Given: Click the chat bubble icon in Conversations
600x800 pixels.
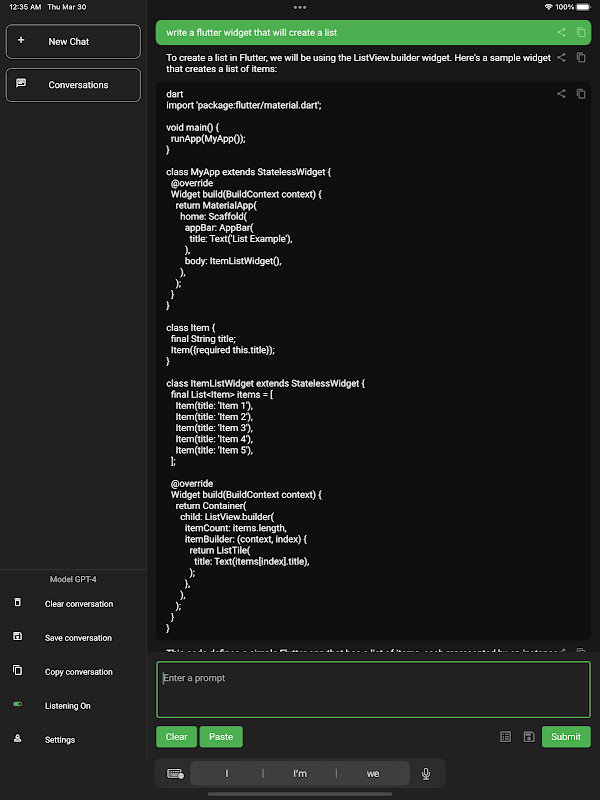Looking at the screenshot, I should click(21, 83).
